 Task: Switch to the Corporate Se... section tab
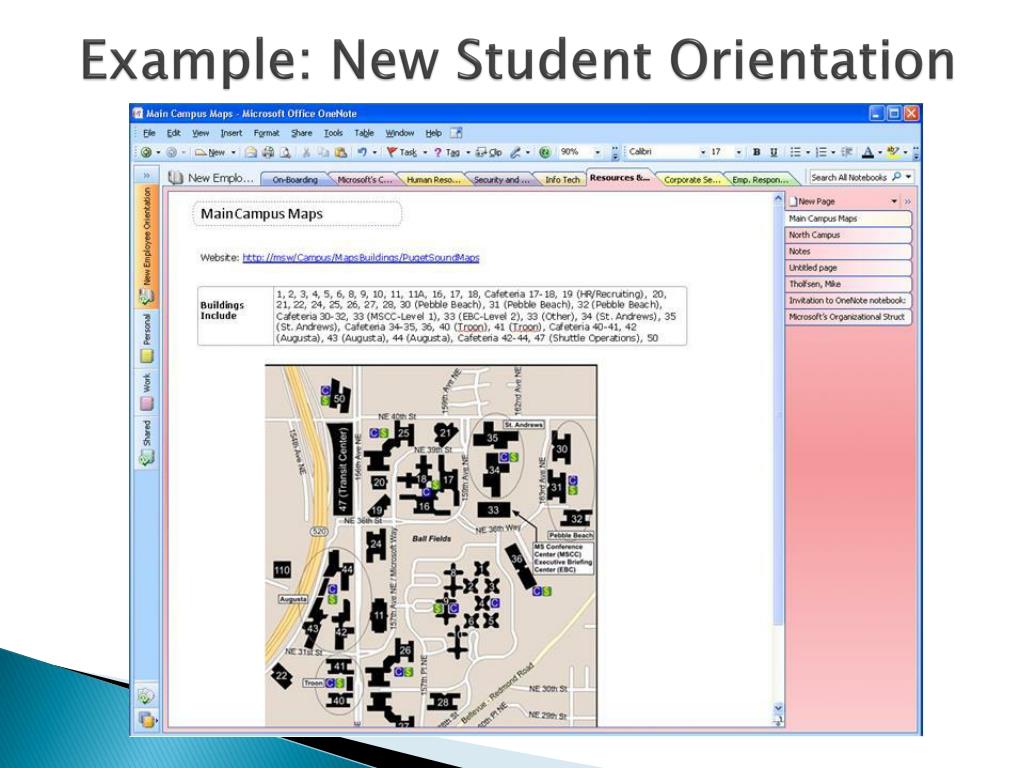(x=692, y=180)
